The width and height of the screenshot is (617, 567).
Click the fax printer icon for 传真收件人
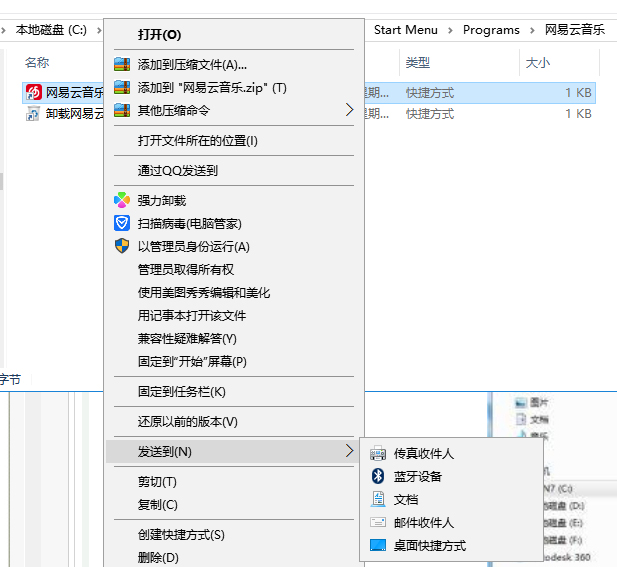click(x=378, y=453)
